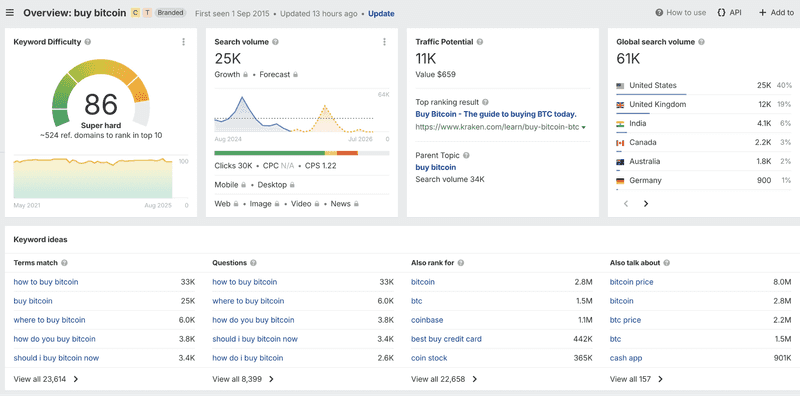Open 'btc price' keyword link
The height and width of the screenshot is (396, 800).
(x=626, y=320)
